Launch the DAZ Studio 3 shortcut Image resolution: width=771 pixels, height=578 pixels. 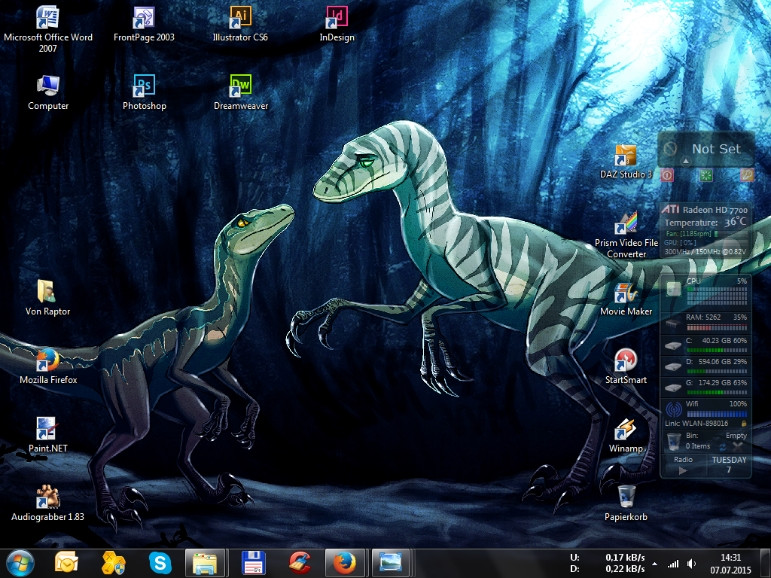coord(626,161)
